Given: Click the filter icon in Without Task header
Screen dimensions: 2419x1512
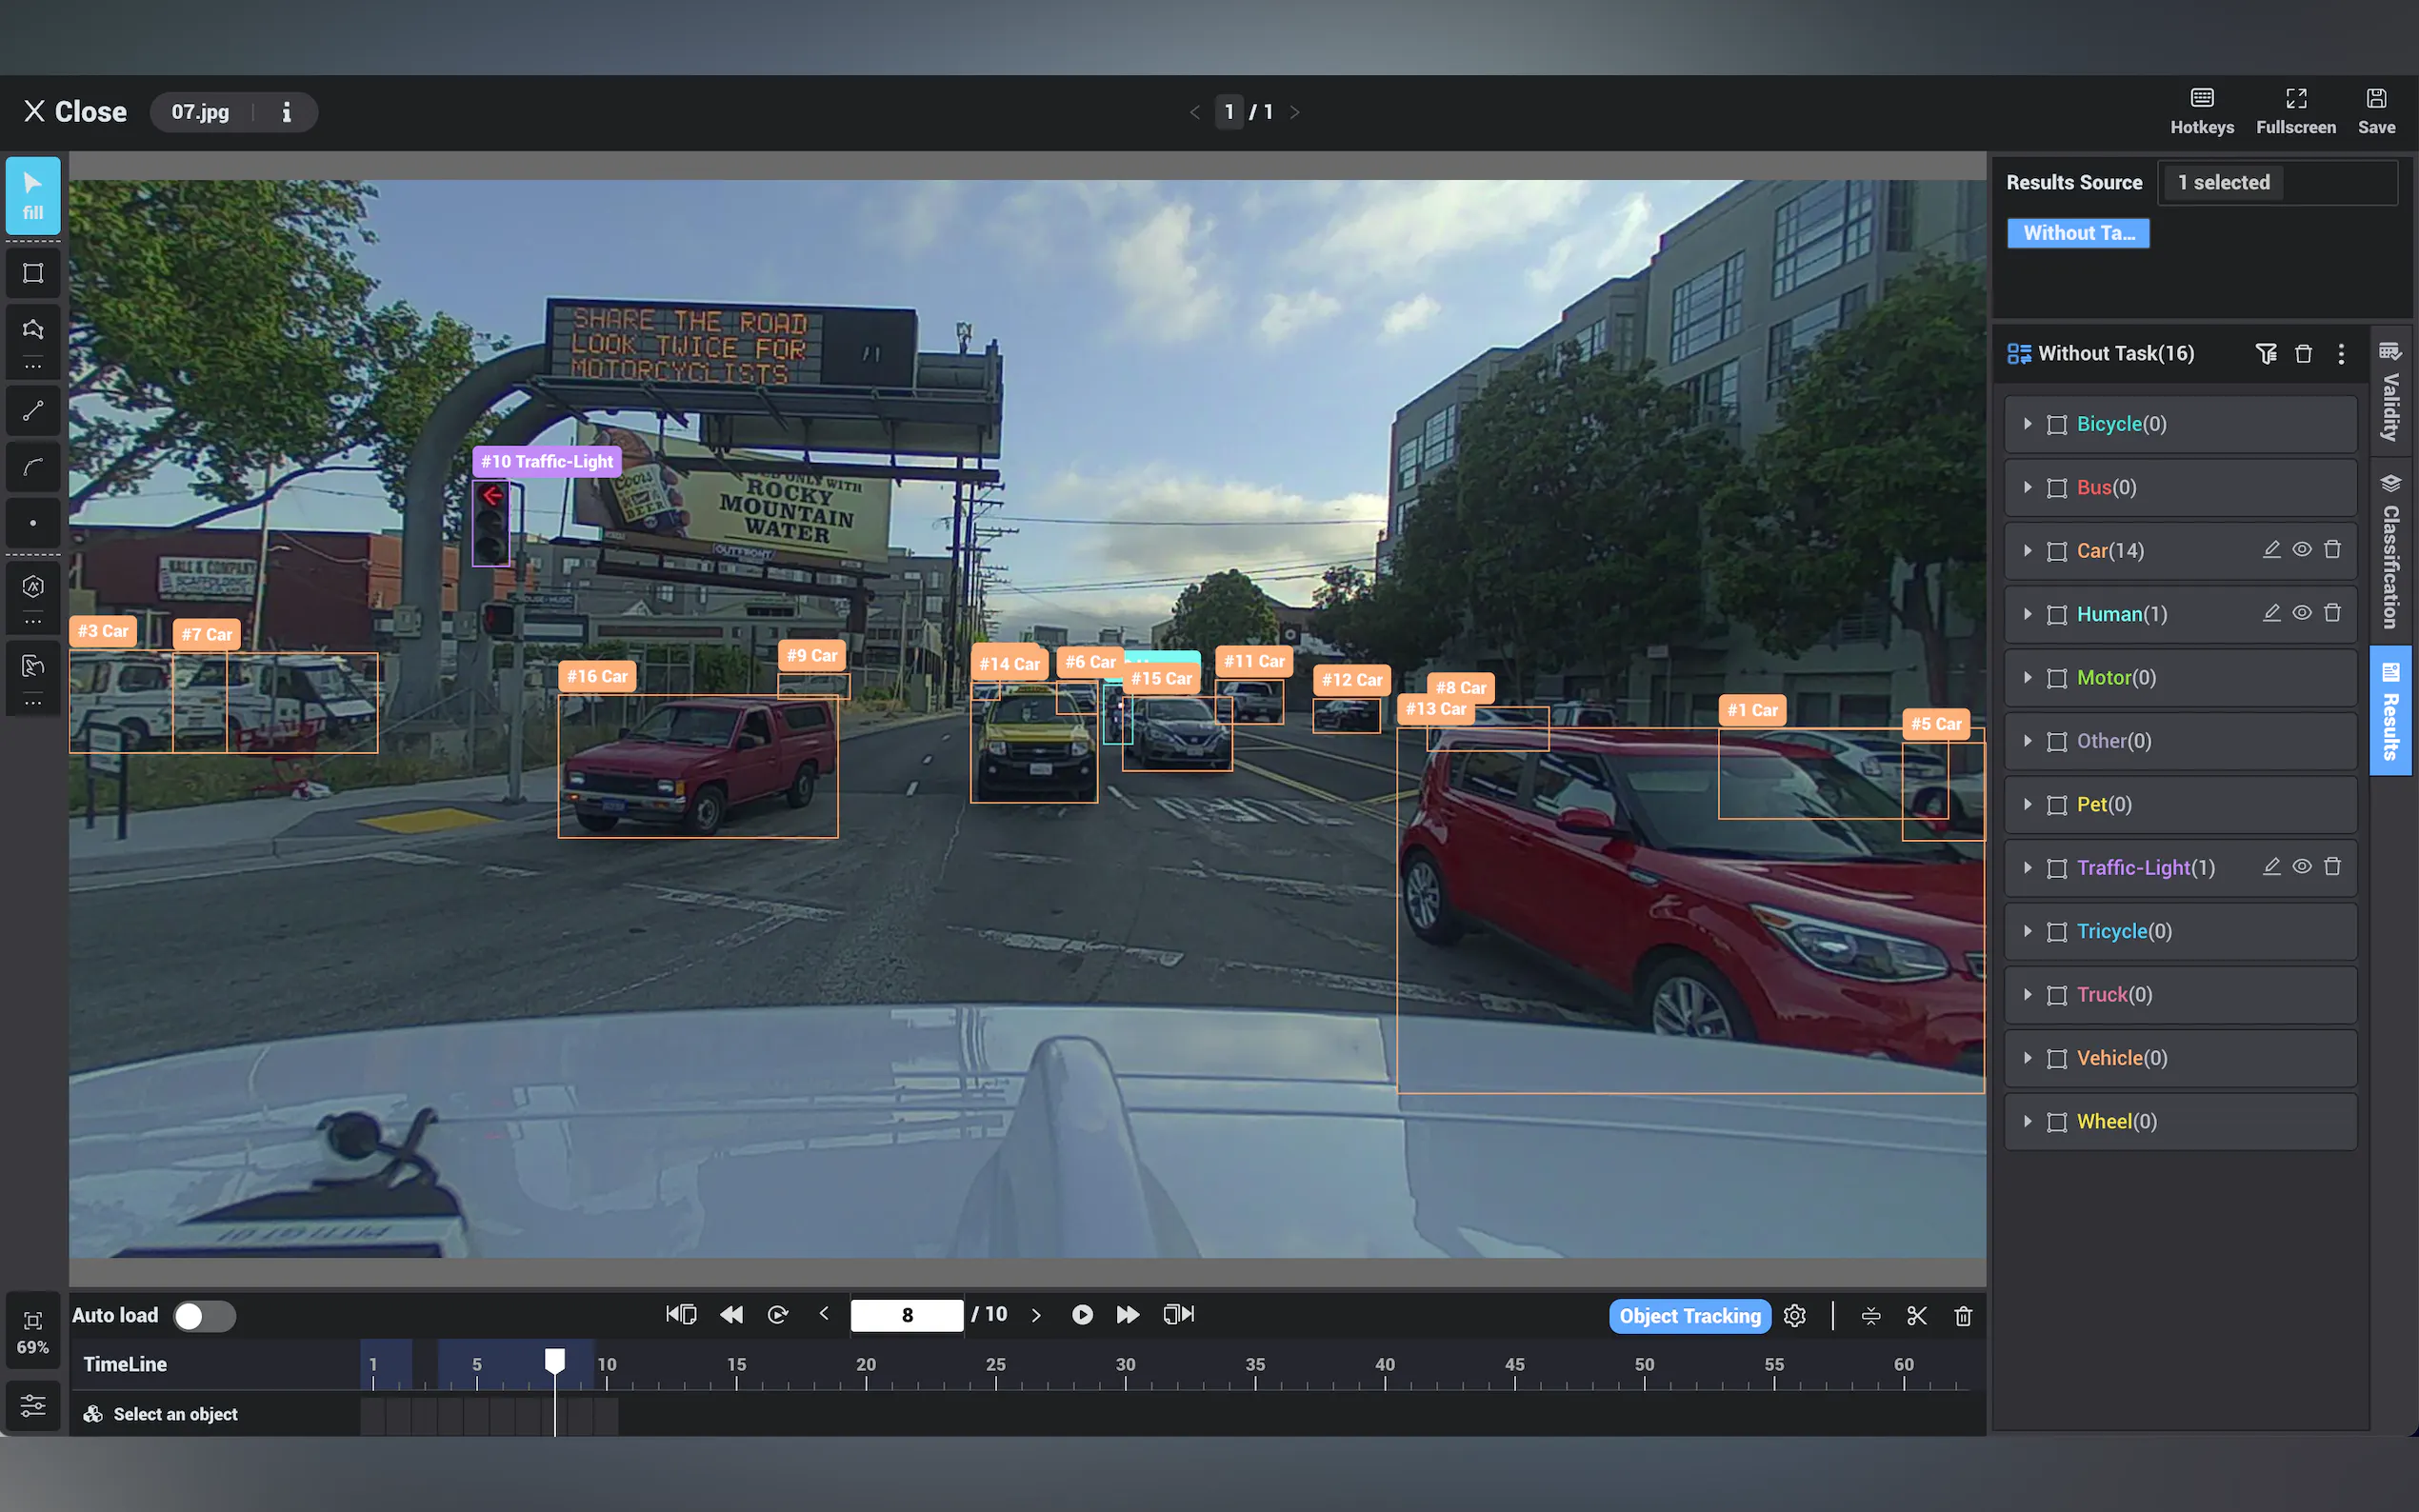Looking at the screenshot, I should pyautogui.click(x=2266, y=353).
